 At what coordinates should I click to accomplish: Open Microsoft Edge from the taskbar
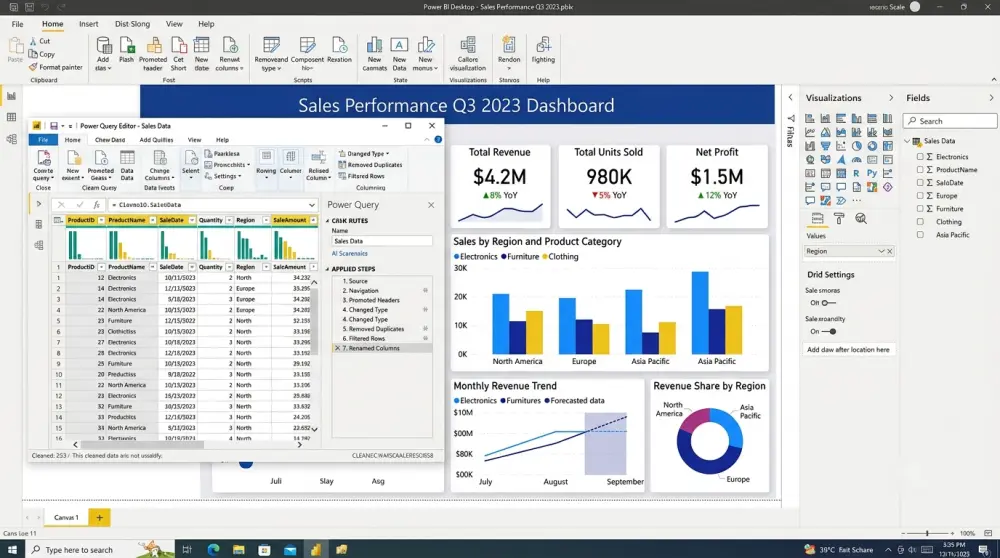(213, 549)
